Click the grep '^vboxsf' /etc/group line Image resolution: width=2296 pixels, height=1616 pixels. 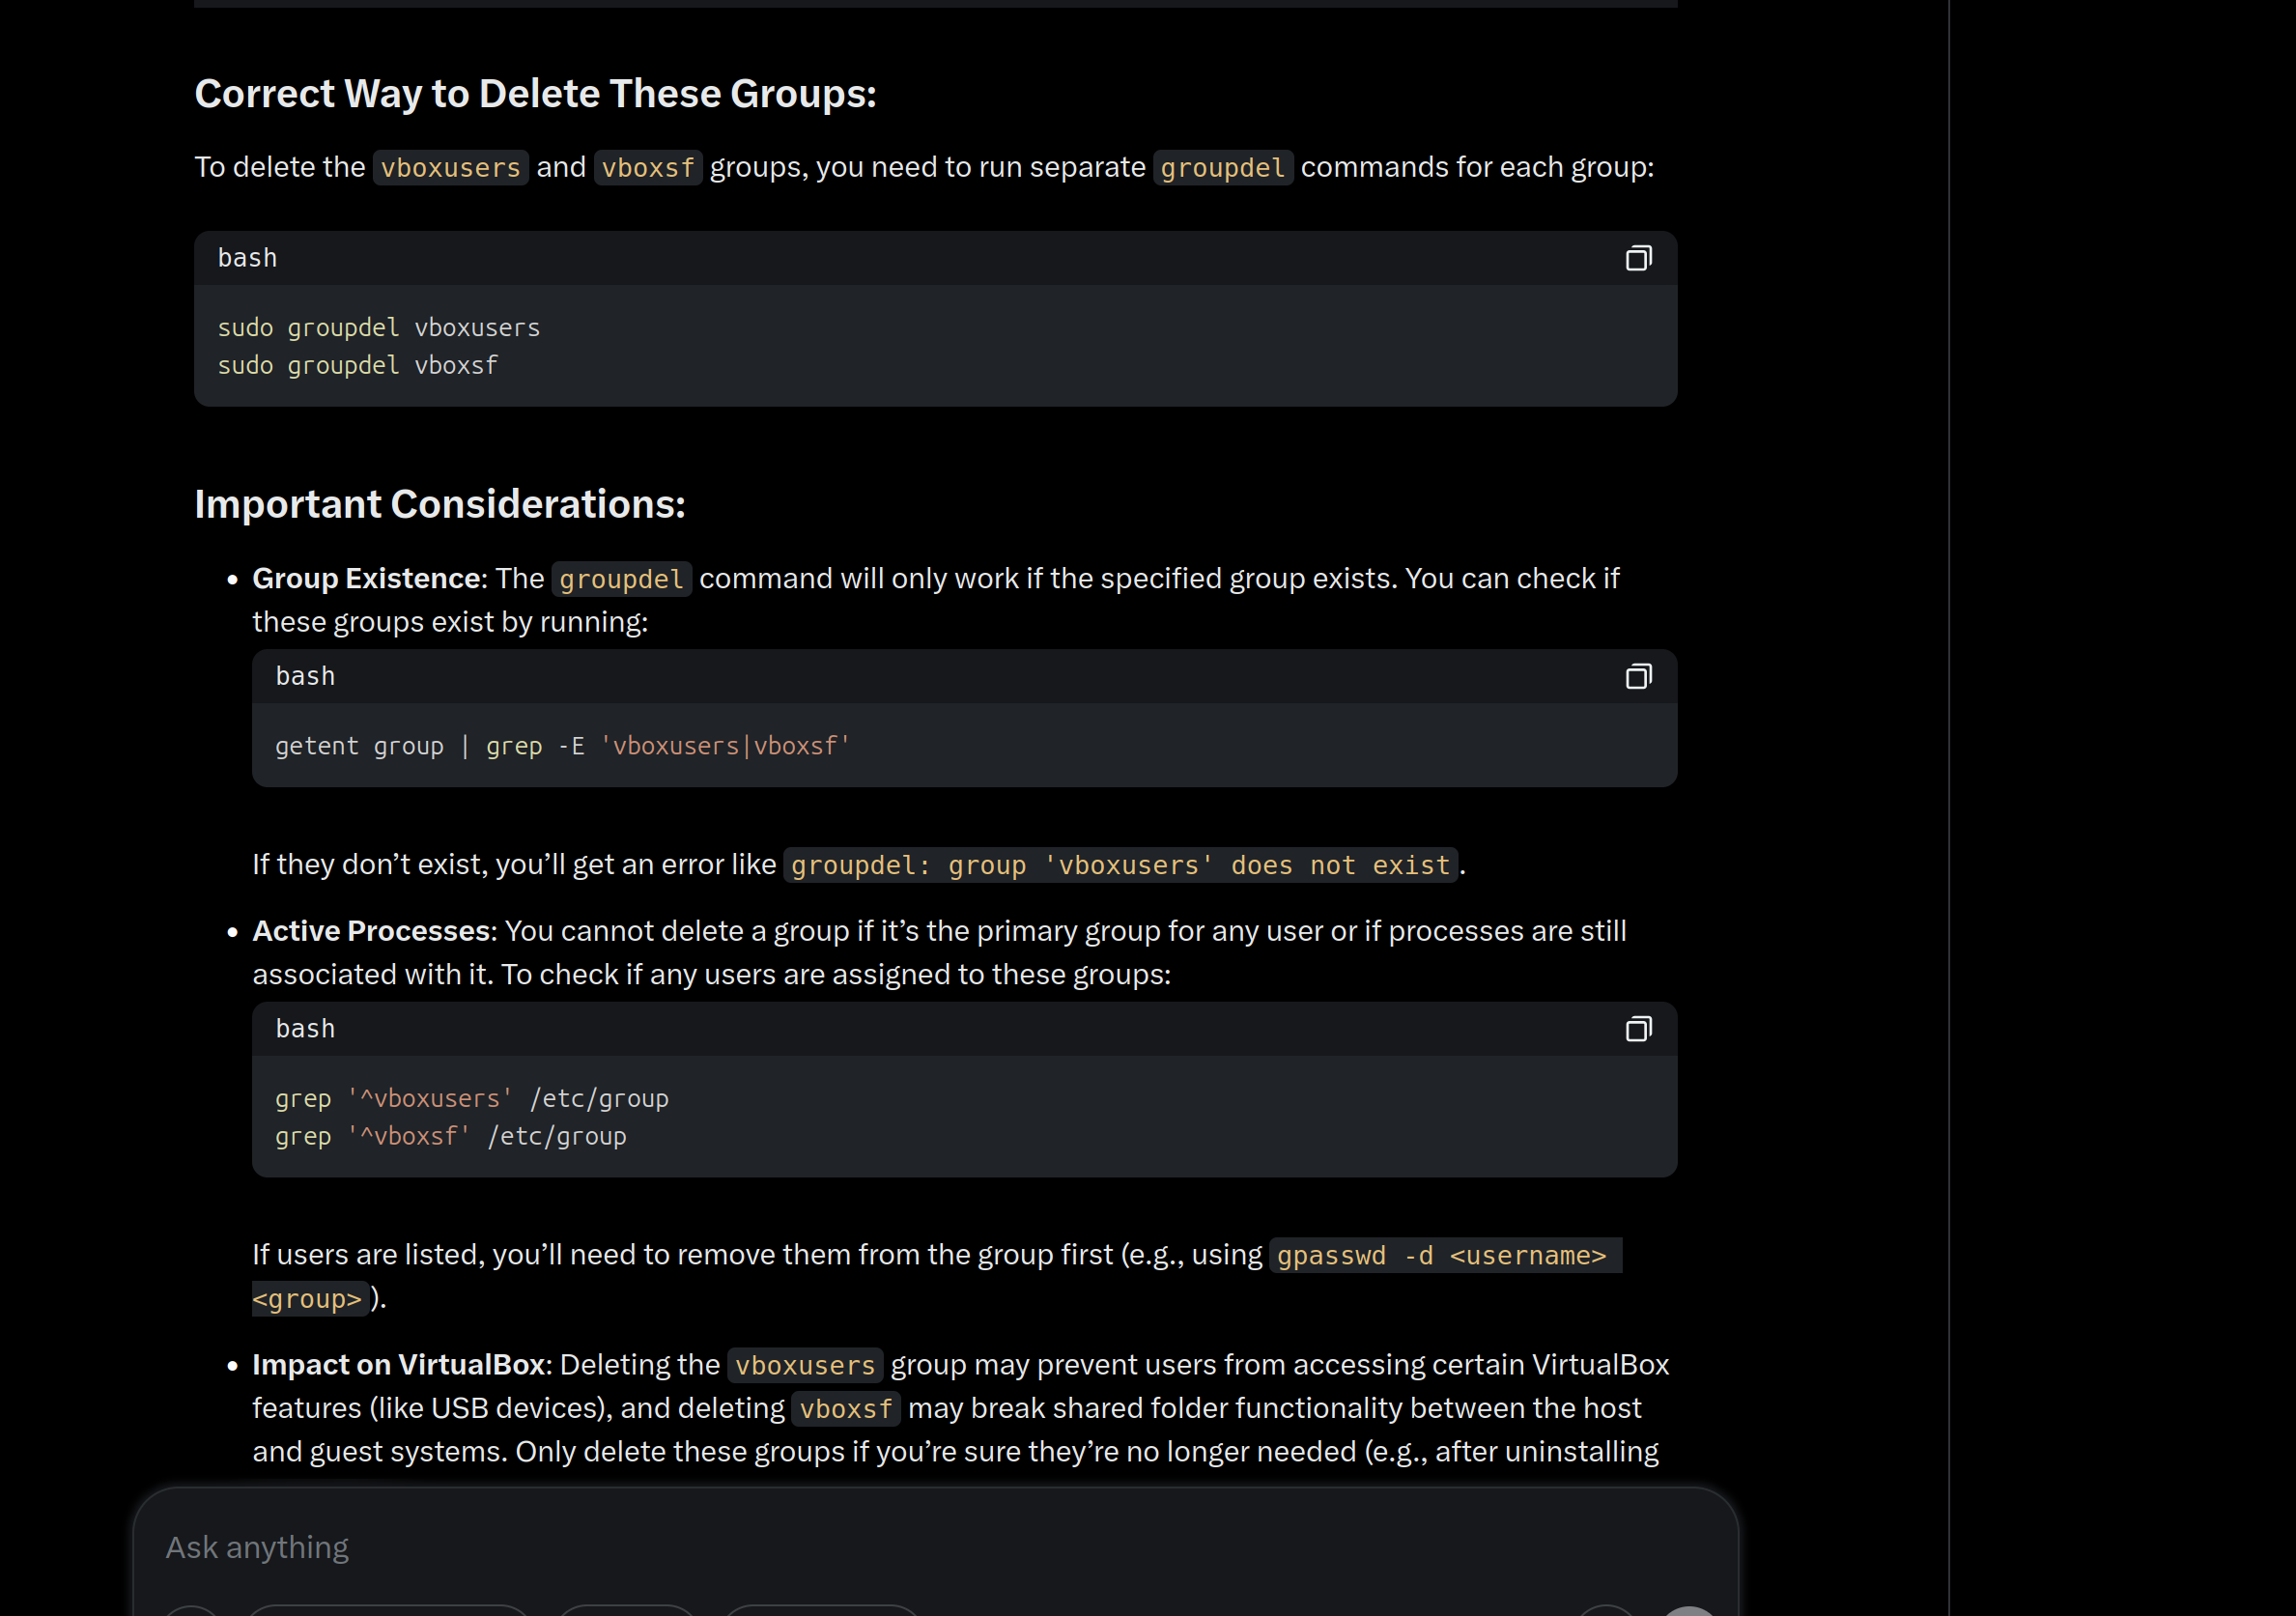[451, 1137]
